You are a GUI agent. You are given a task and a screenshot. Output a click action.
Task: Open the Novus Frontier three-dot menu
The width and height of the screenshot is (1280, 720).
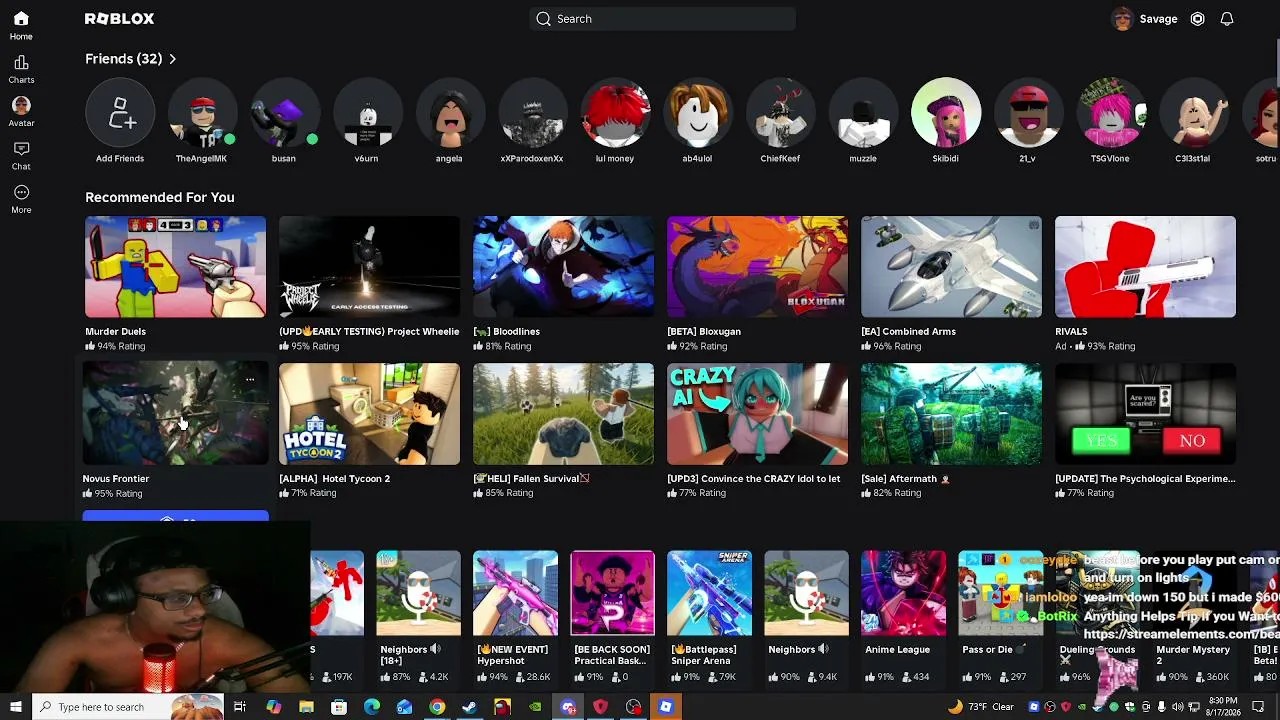pyautogui.click(x=250, y=379)
